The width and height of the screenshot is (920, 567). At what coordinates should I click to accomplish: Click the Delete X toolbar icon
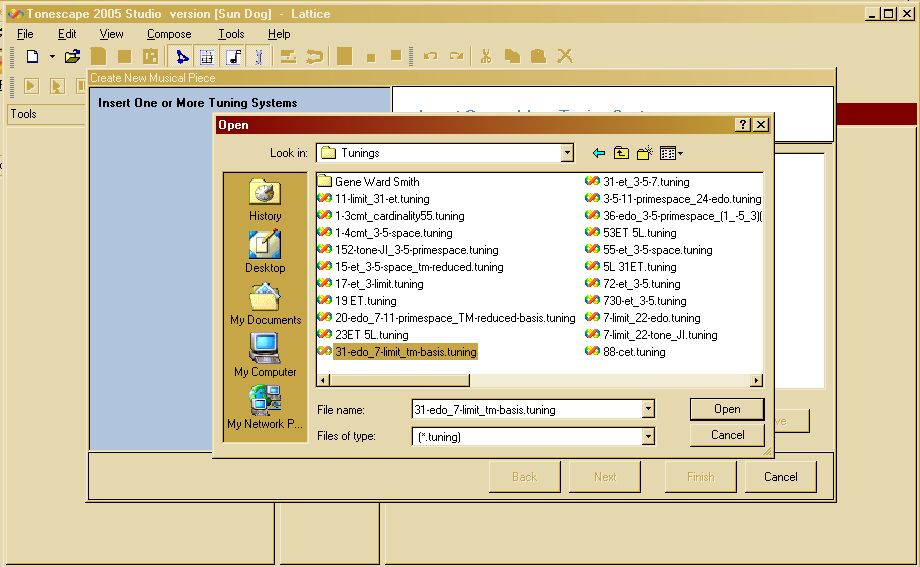(565, 56)
